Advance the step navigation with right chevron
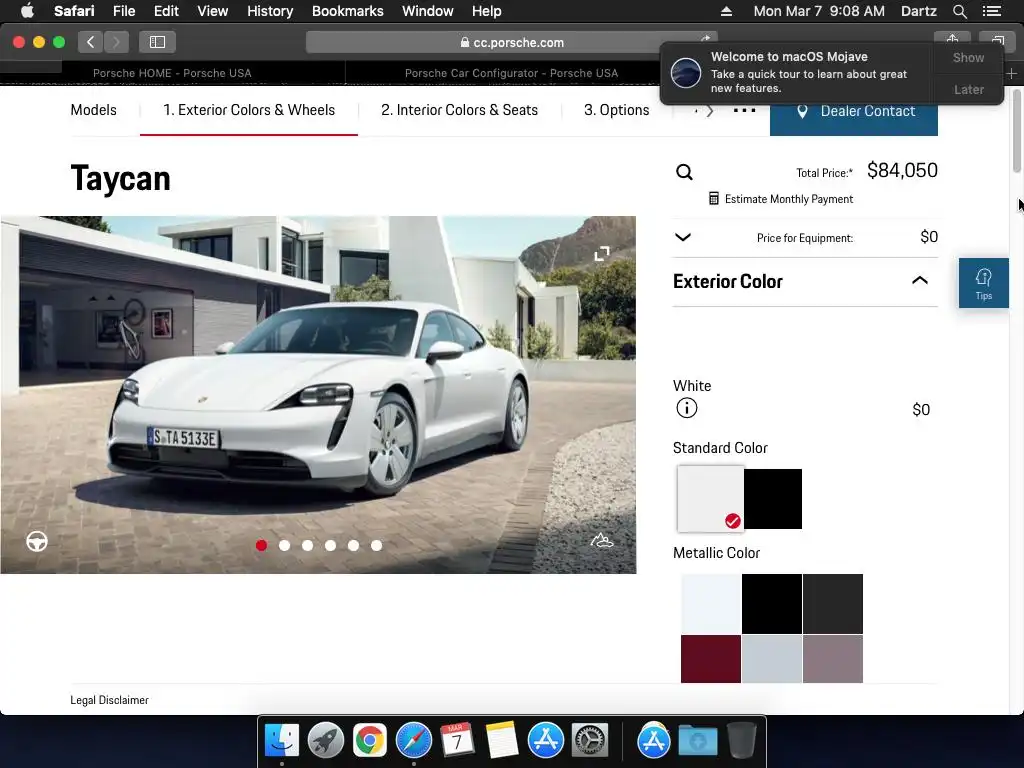The width and height of the screenshot is (1024, 768). pyautogui.click(x=710, y=111)
